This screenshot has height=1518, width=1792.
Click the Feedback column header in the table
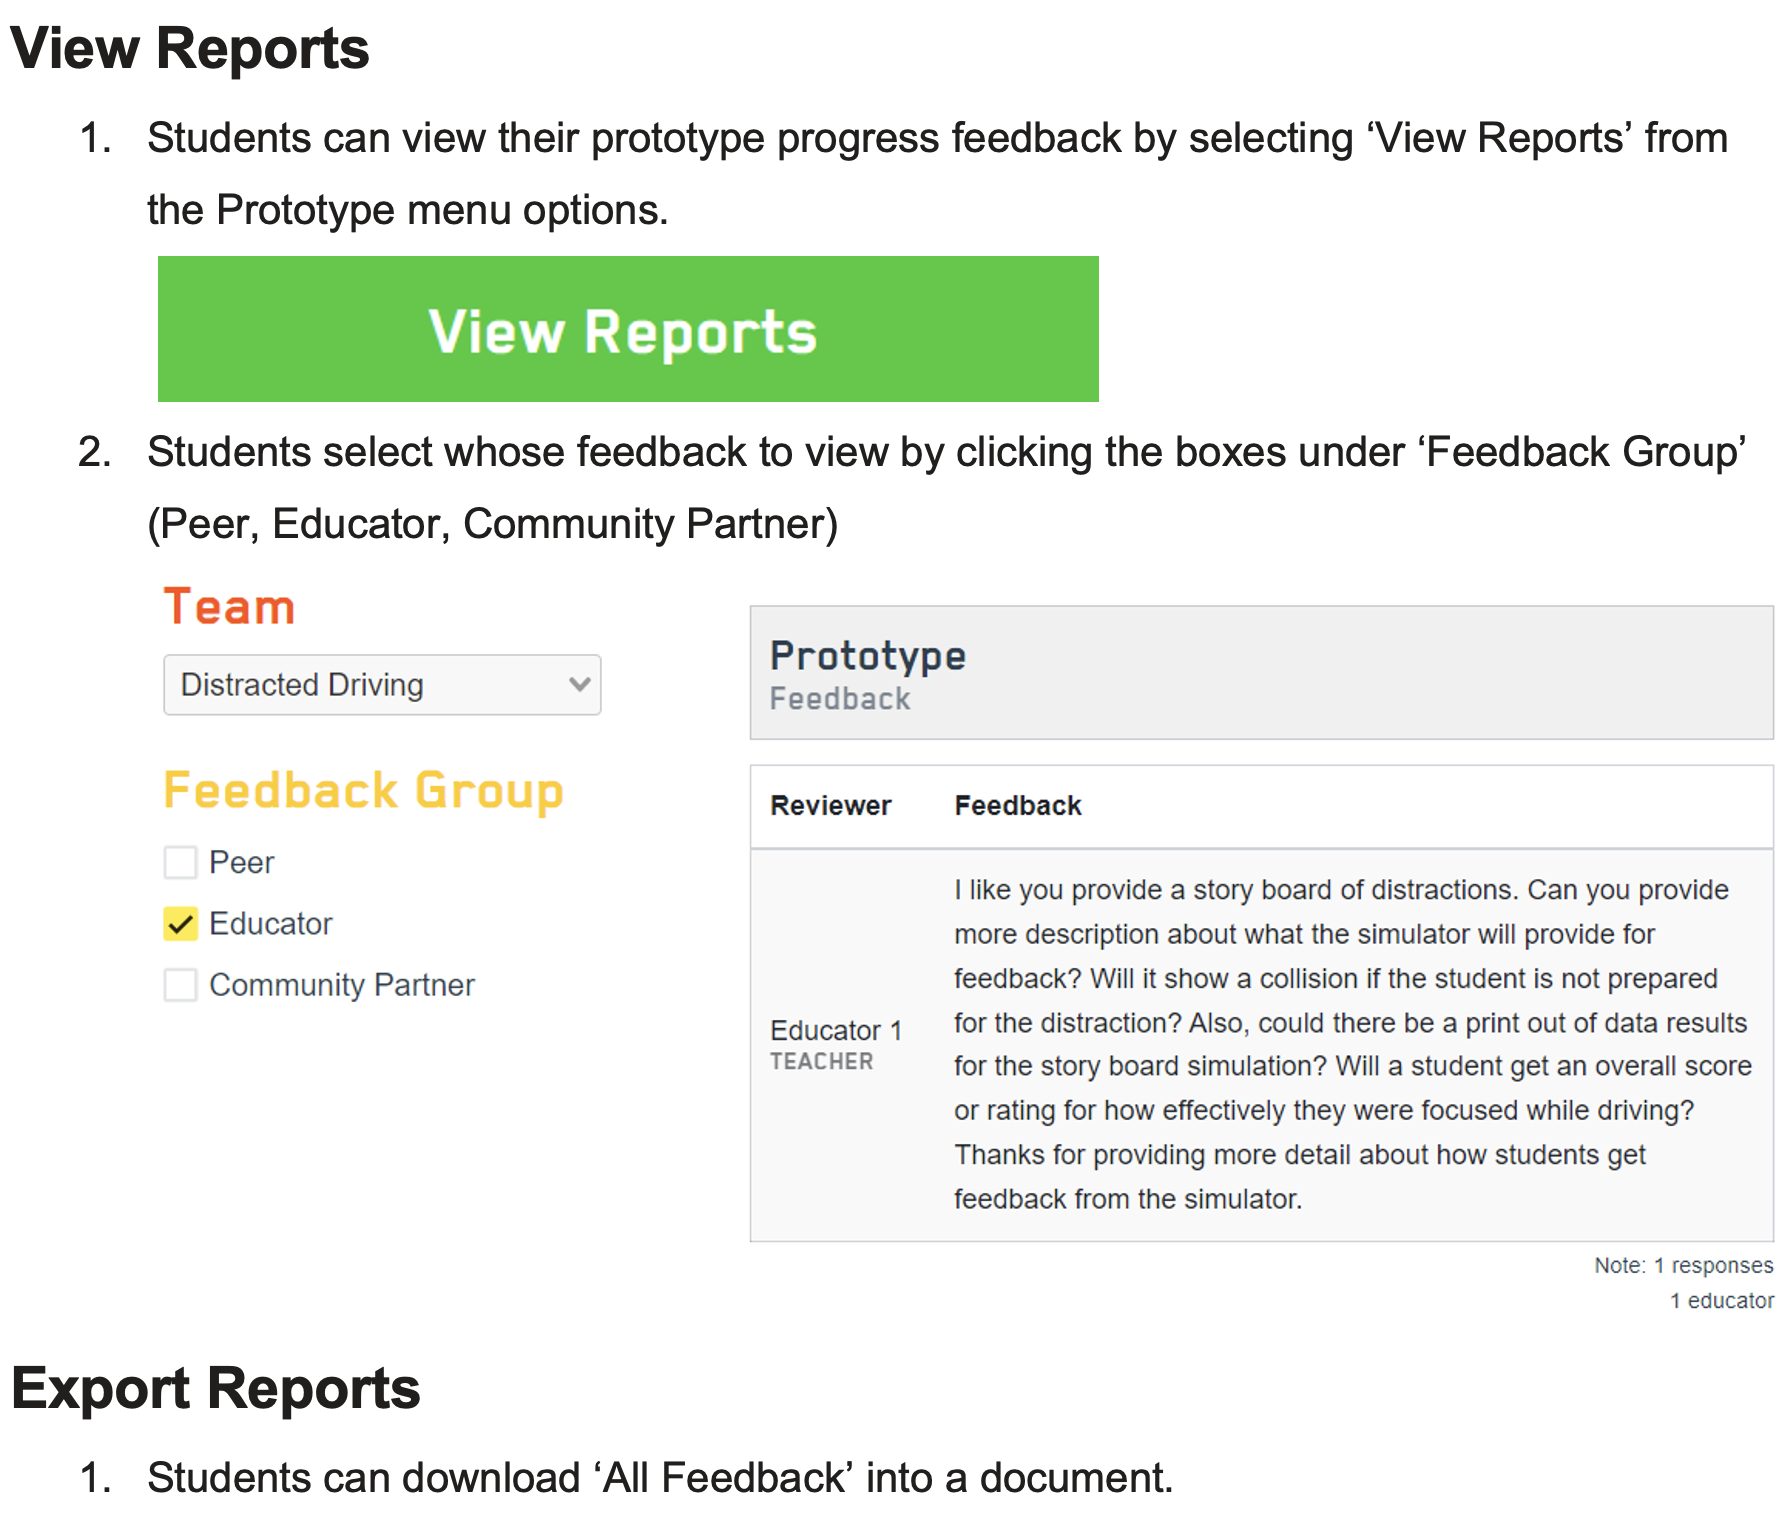(1017, 806)
